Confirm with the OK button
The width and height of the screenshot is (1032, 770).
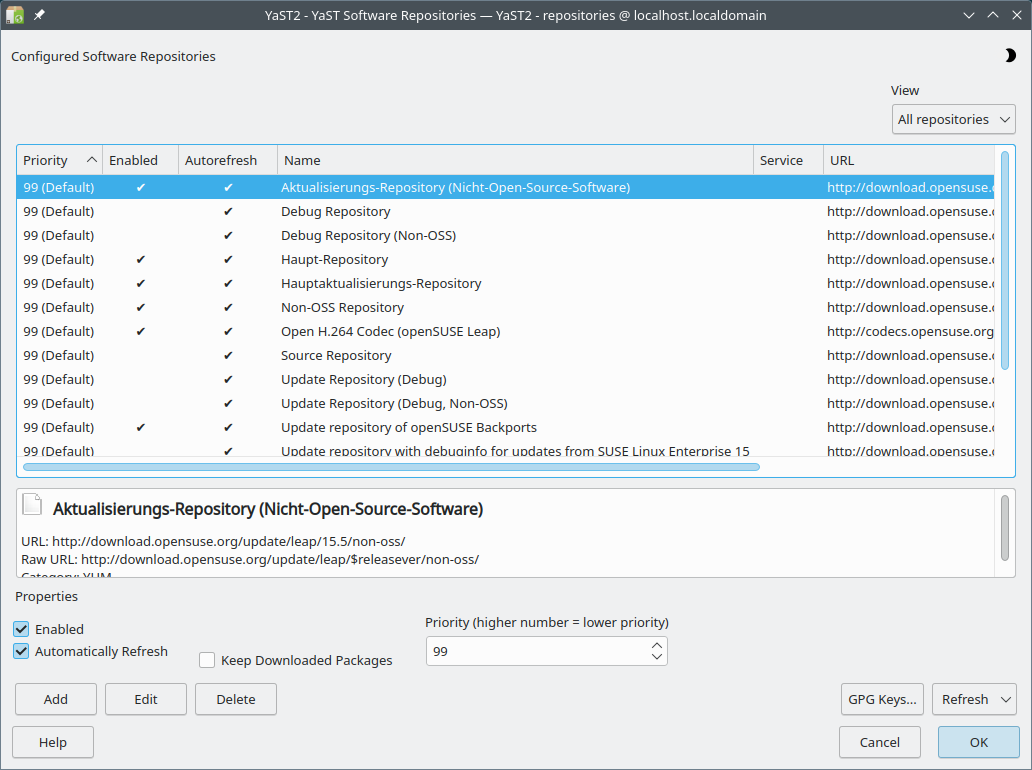(x=979, y=742)
